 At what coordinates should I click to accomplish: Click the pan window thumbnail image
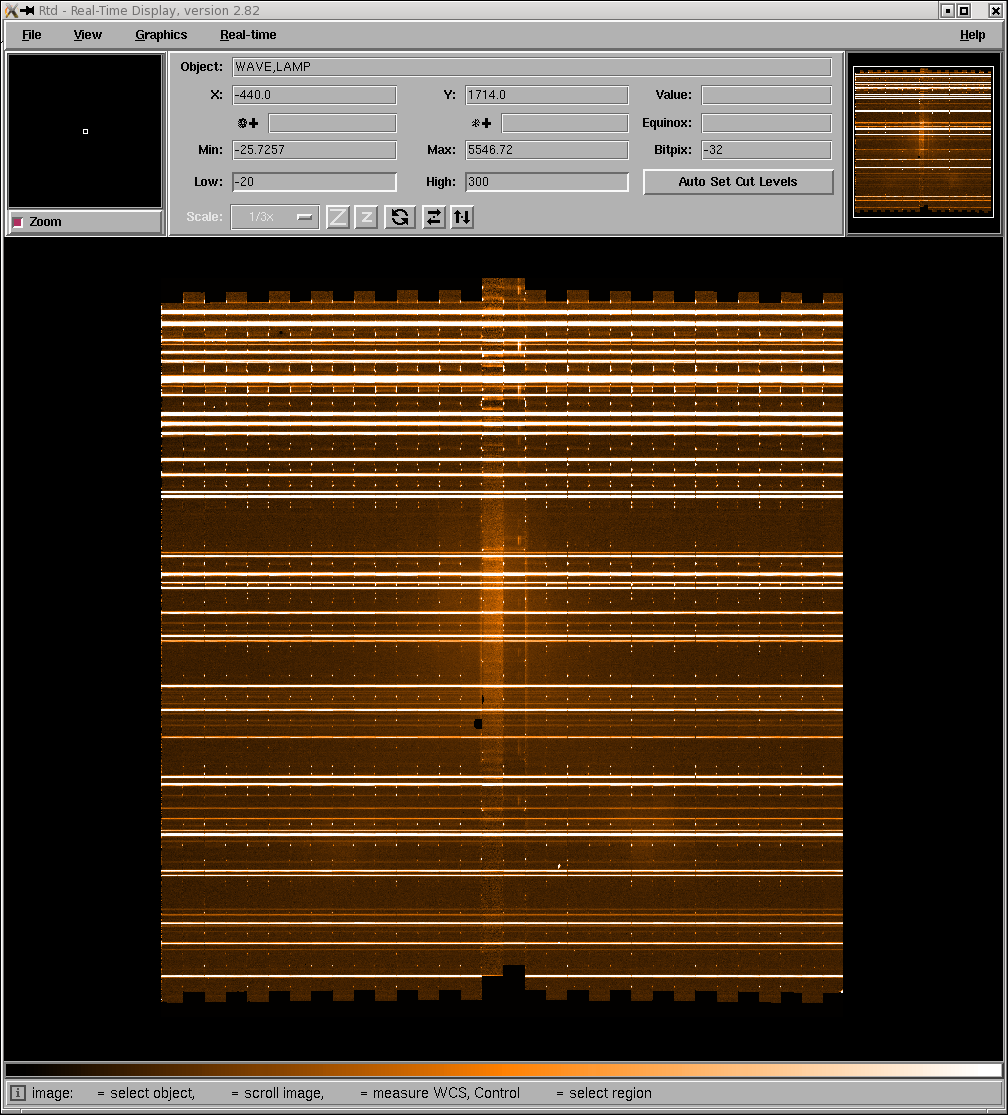click(923, 141)
